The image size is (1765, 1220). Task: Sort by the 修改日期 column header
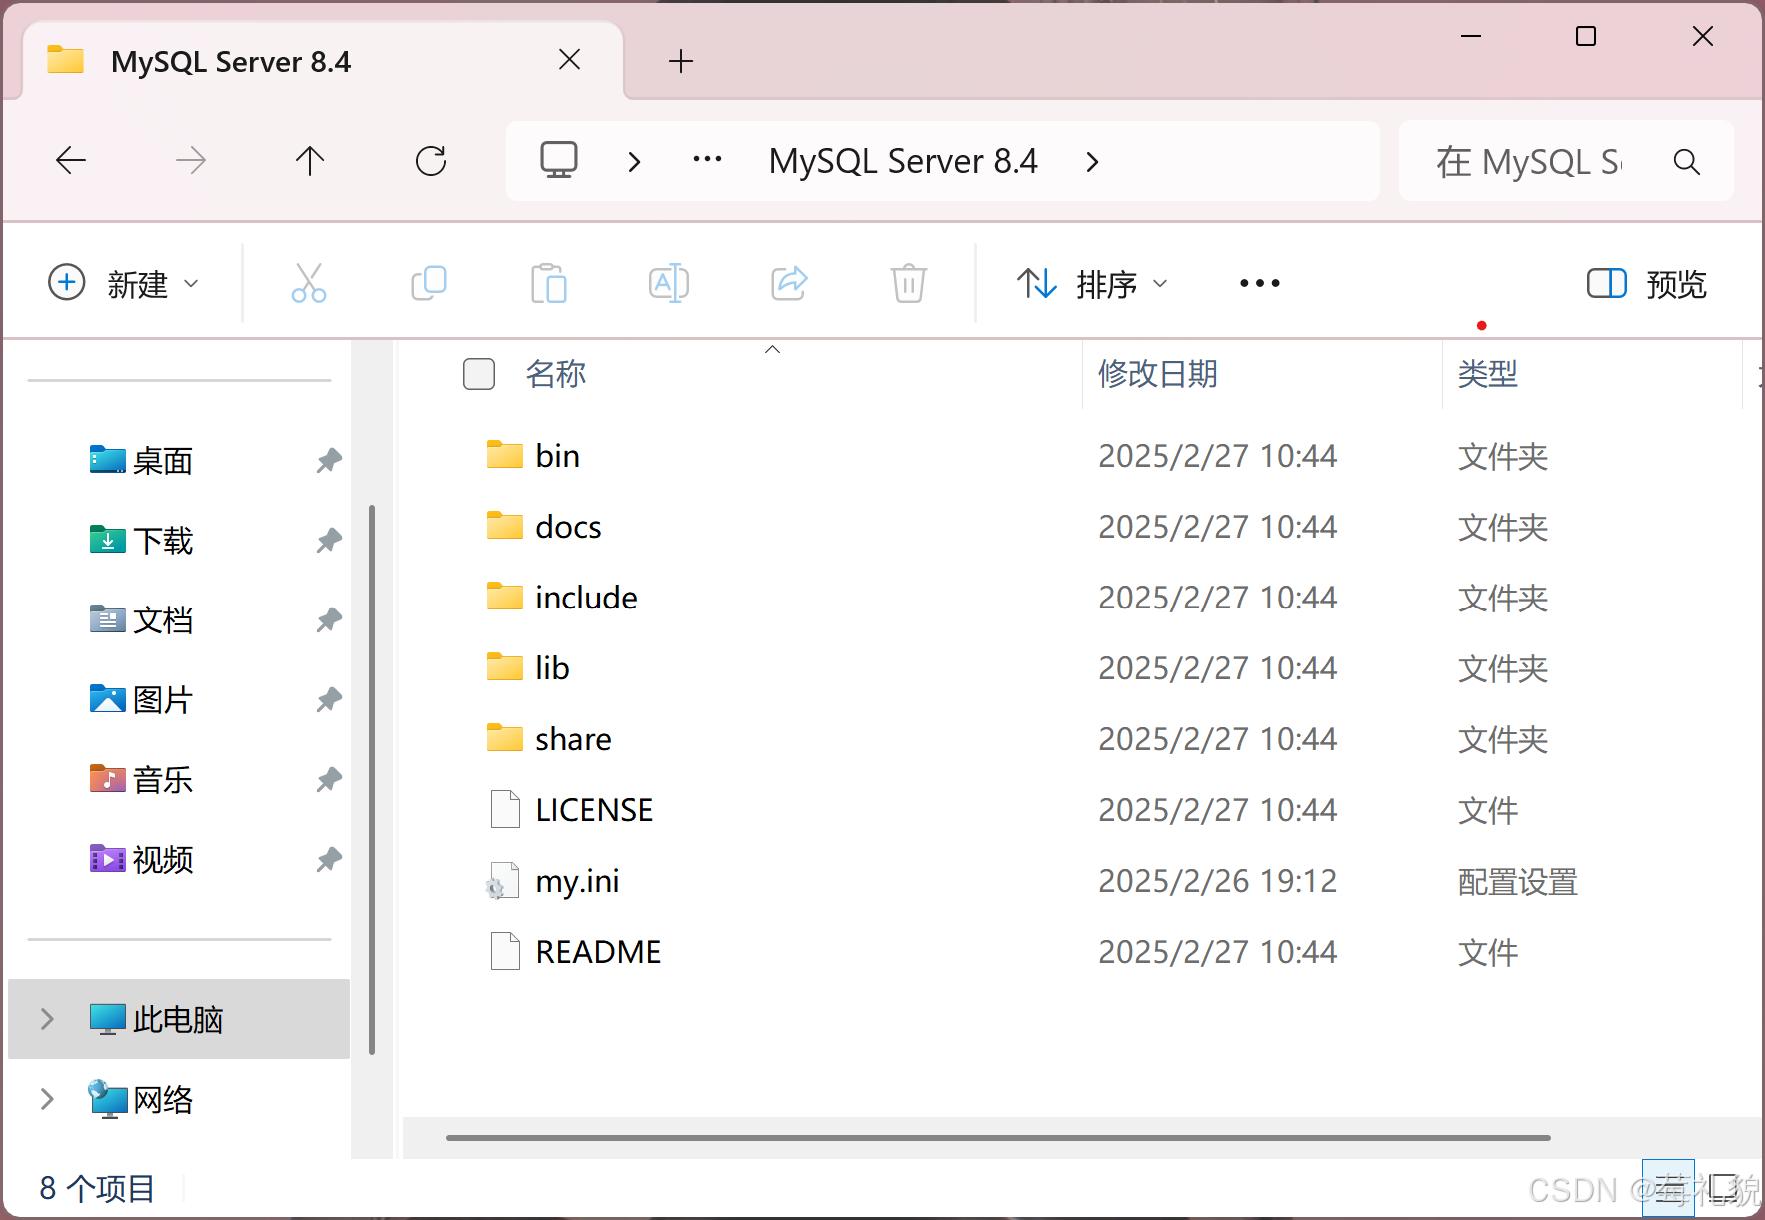pos(1158,374)
